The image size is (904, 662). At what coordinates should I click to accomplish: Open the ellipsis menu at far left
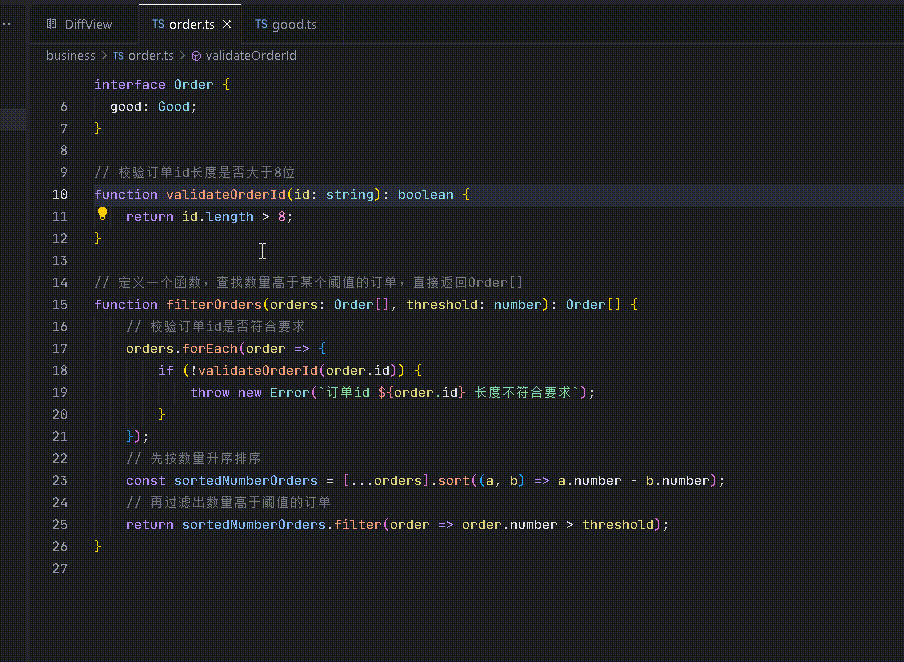pos(6,23)
